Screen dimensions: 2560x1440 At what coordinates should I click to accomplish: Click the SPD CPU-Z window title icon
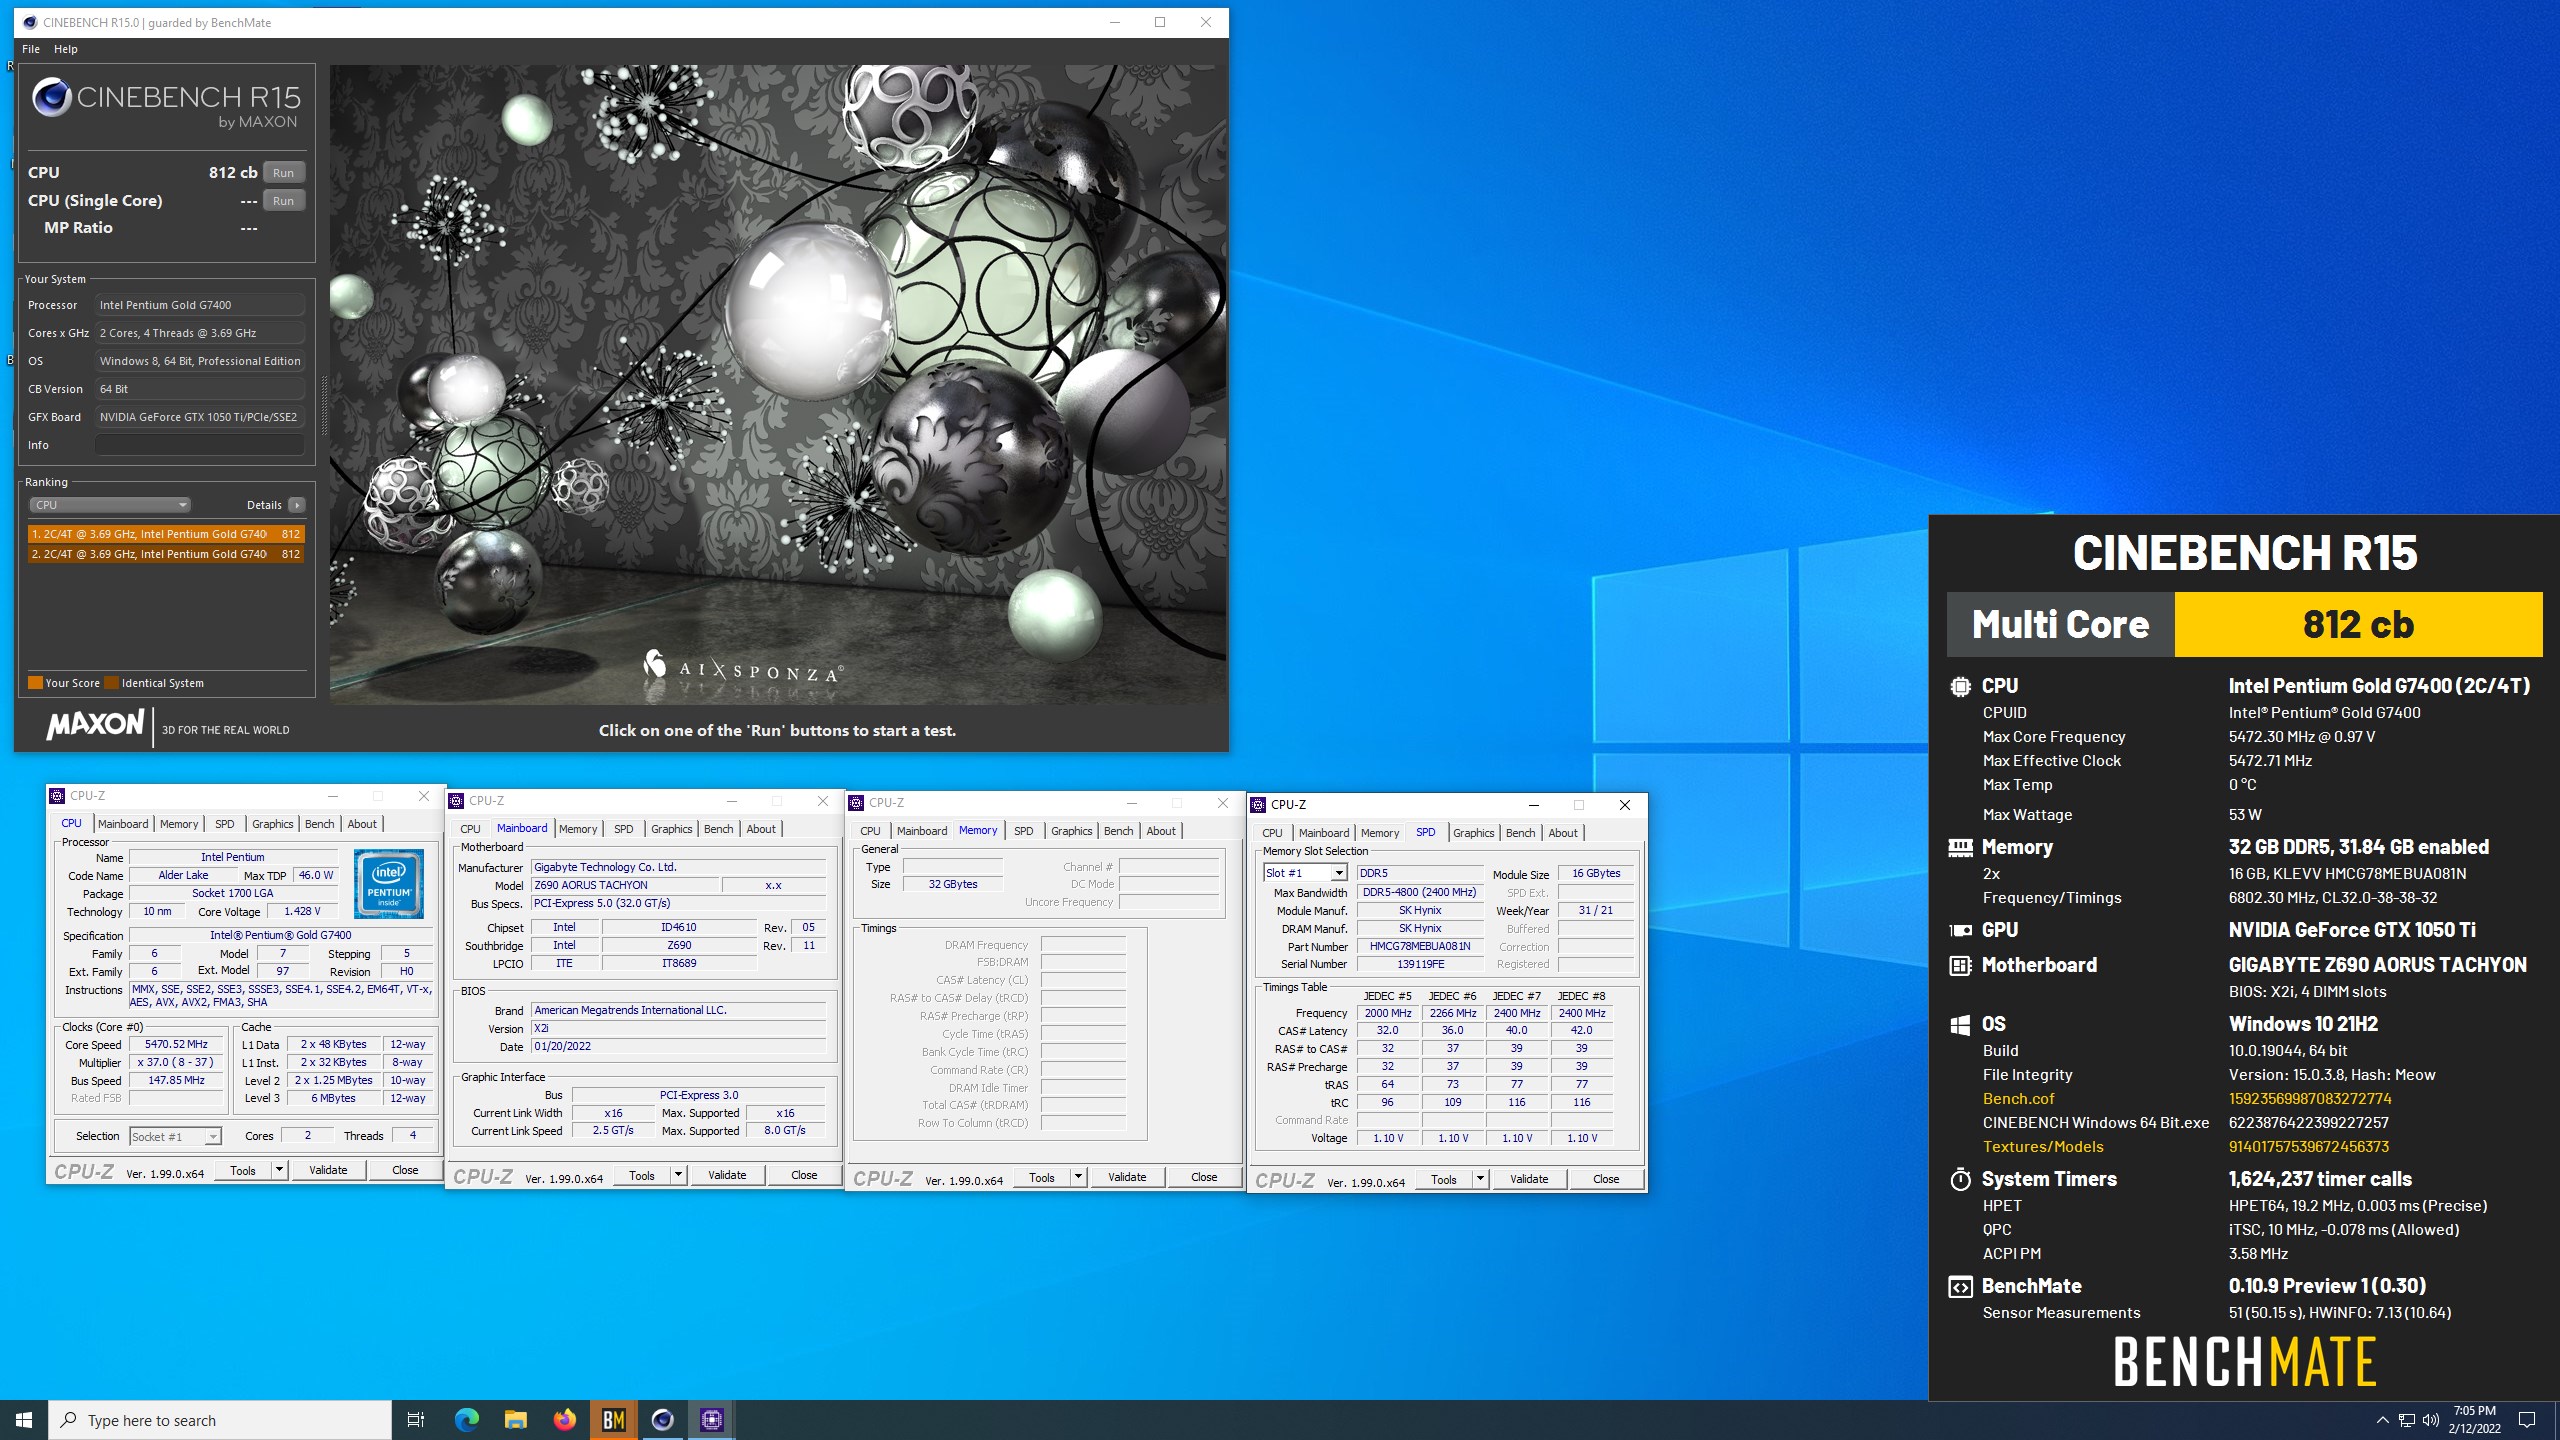[x=1258, y=805]
